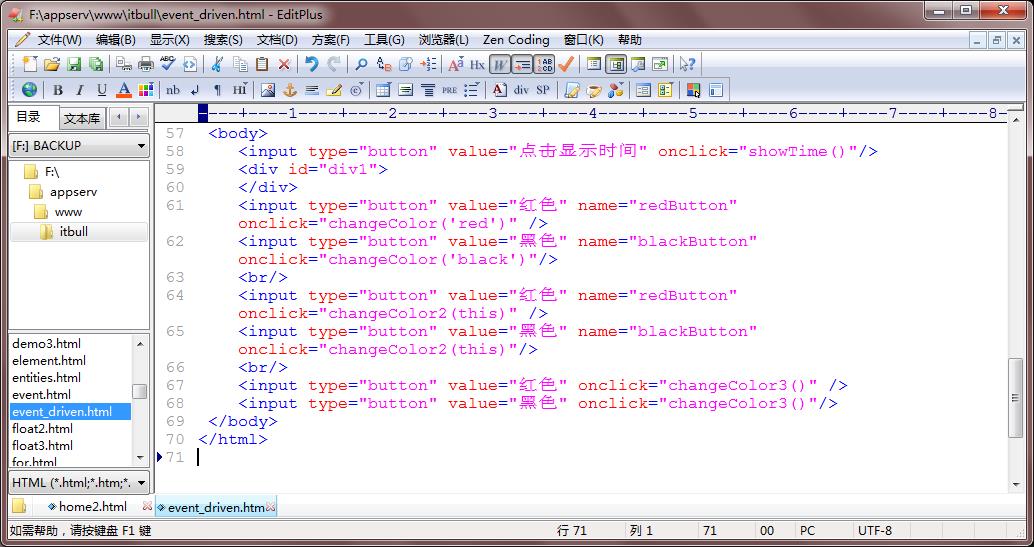Insert a div tag with the div icon
The height and width of the screenshot is (547, 1034).
point(522,89)
